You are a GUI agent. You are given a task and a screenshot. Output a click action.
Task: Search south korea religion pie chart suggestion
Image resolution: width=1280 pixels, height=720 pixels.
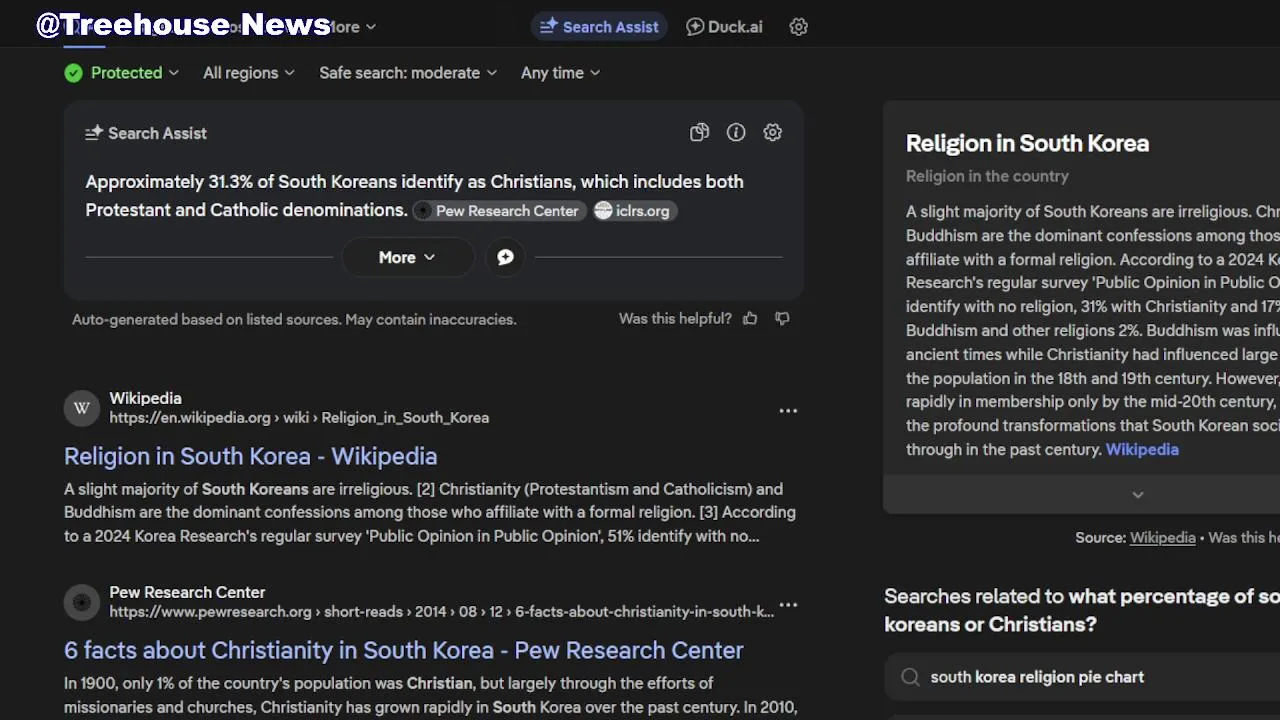tap(1082, 677)
